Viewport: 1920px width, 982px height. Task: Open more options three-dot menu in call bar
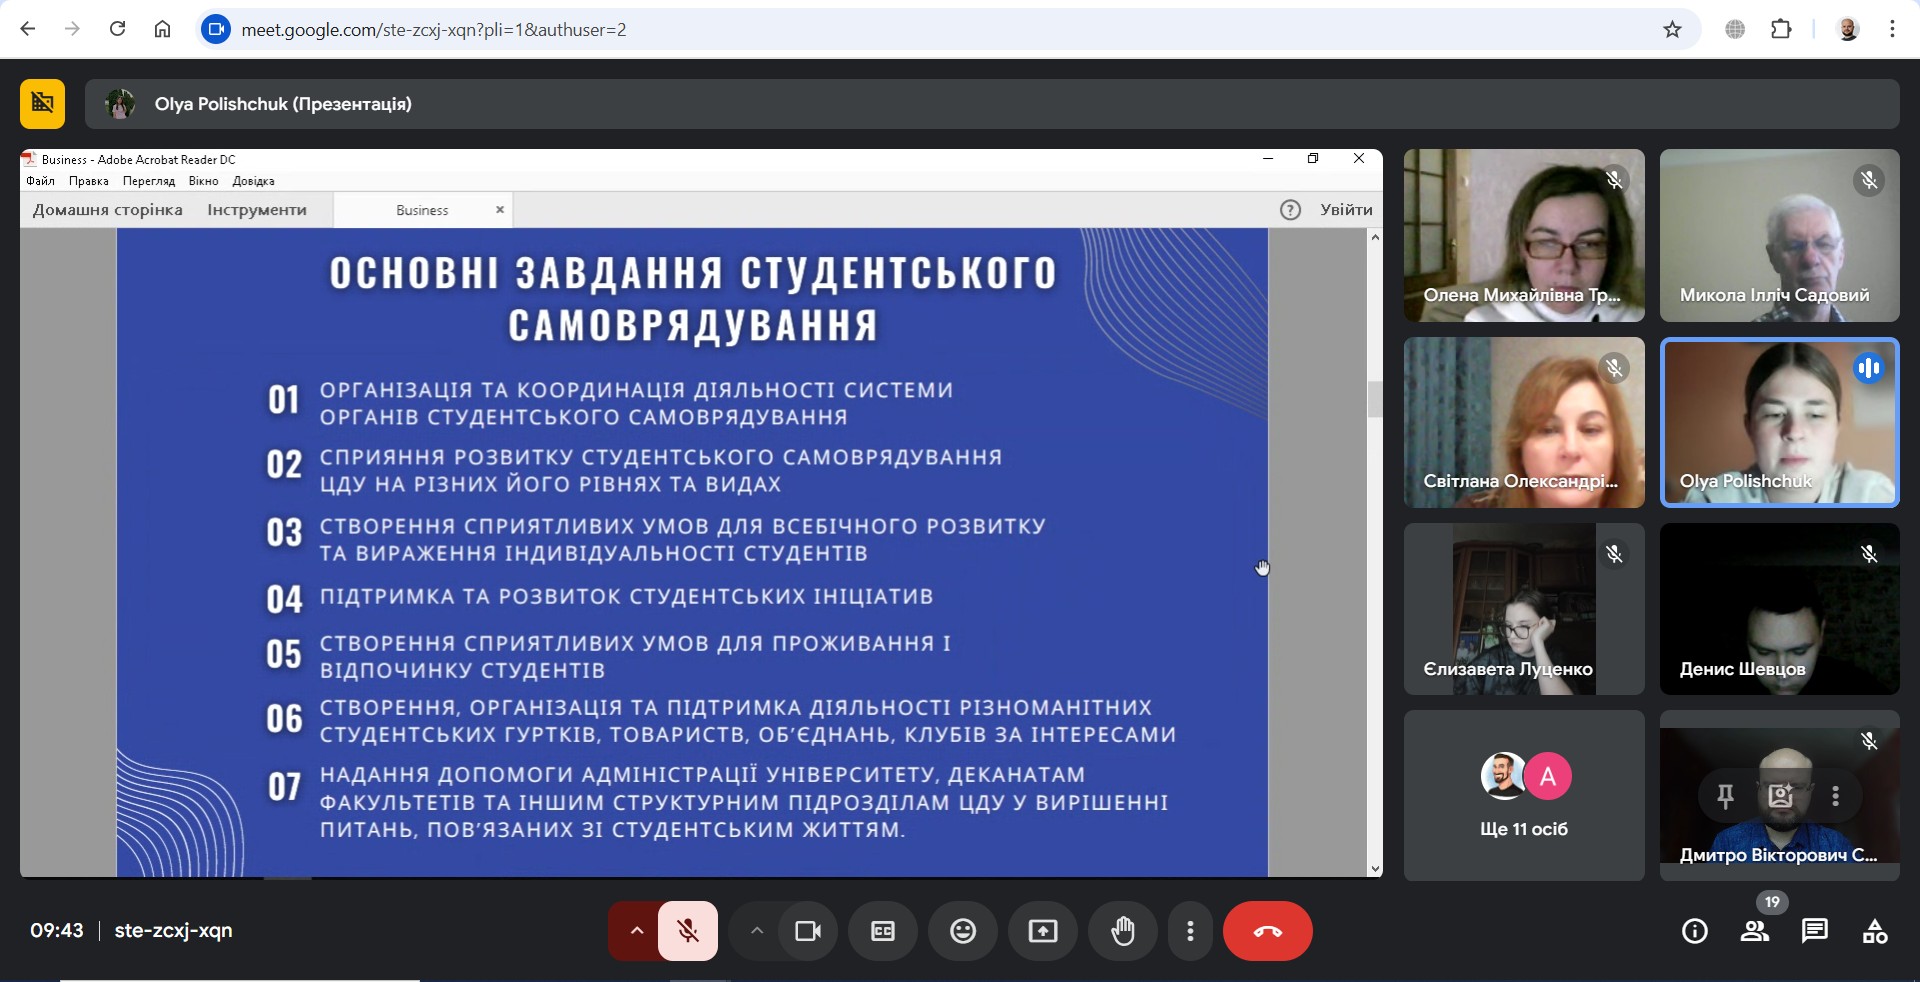pyautogui.click(x=1190, y=931)
